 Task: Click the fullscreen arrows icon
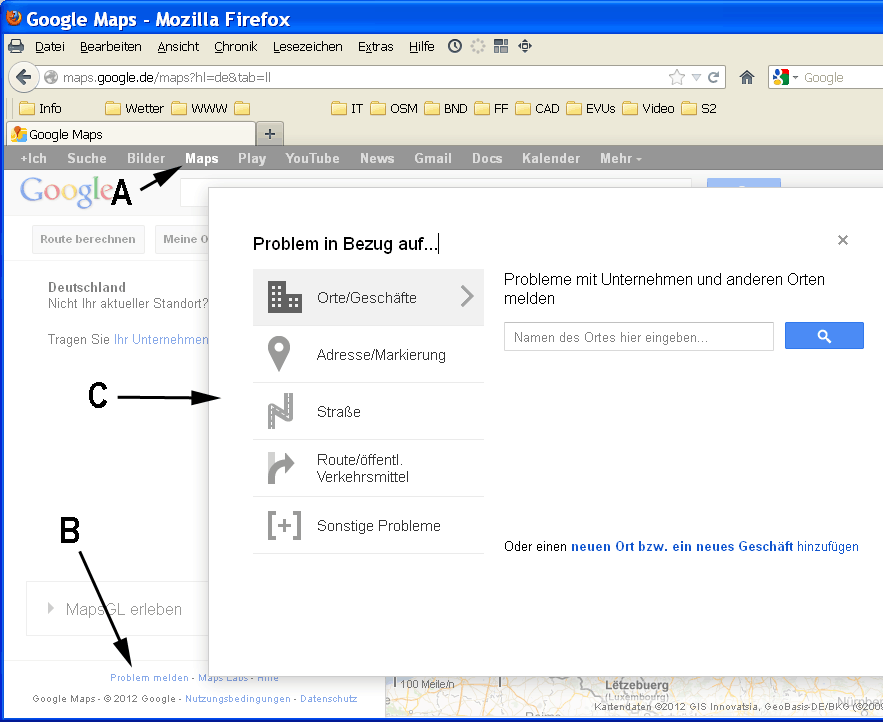pos(525,46)
